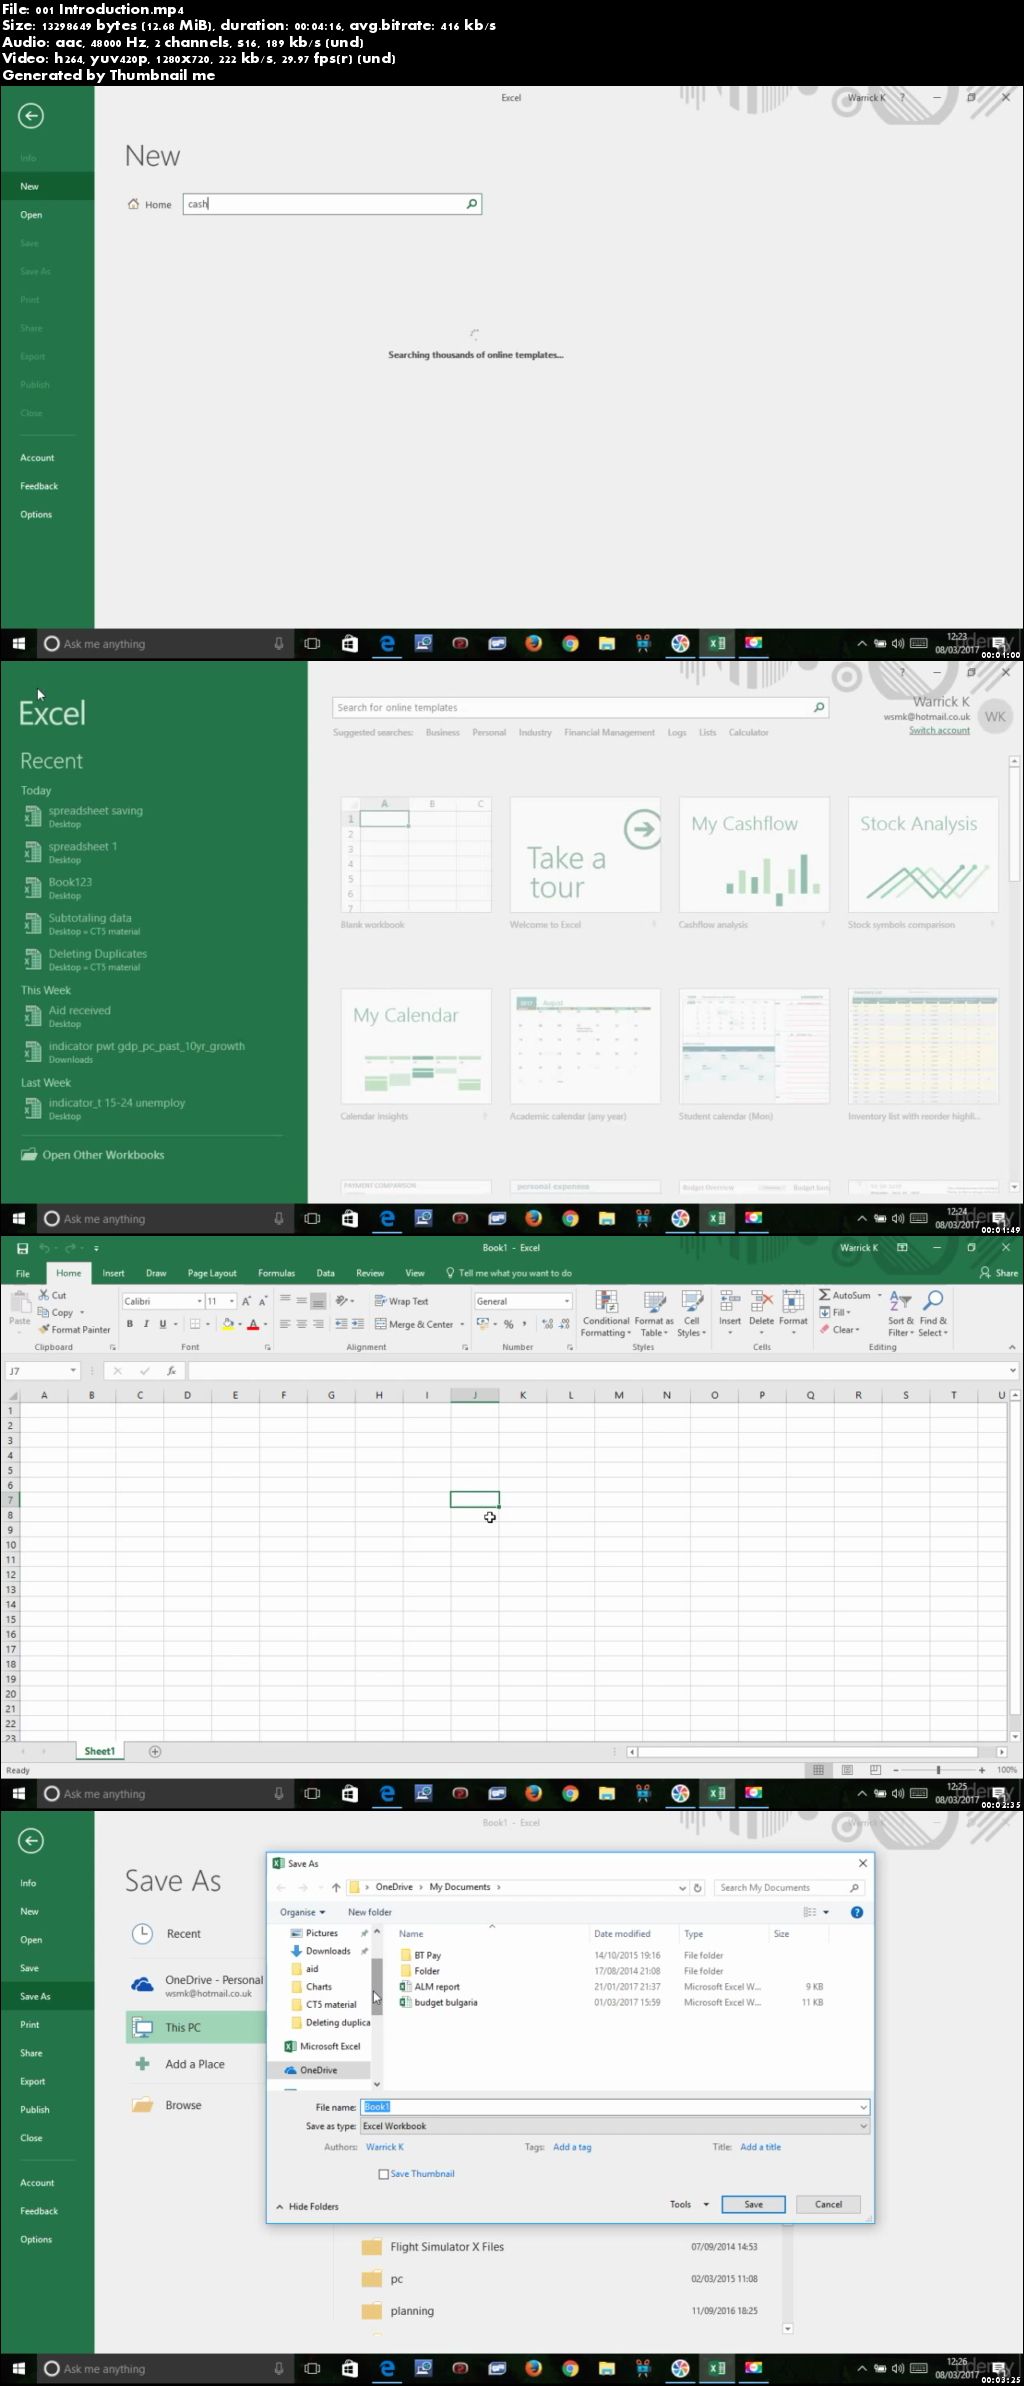Open the Calibri font name dropdown

(199, 1301)
